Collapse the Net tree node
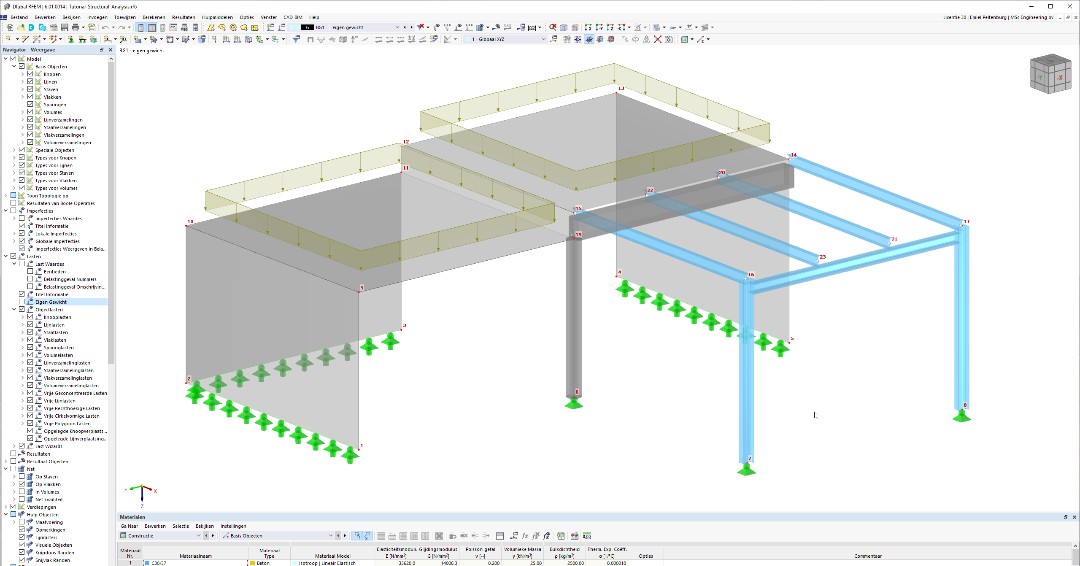The image size is (1080, 566). [6, 469]
